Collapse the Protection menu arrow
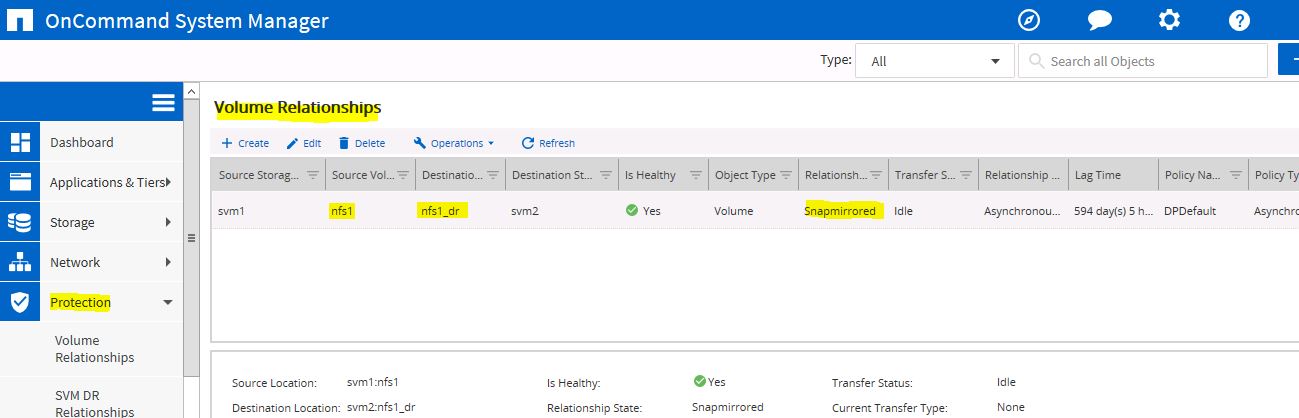The image size is (1299, 418). tap(168, 302)
